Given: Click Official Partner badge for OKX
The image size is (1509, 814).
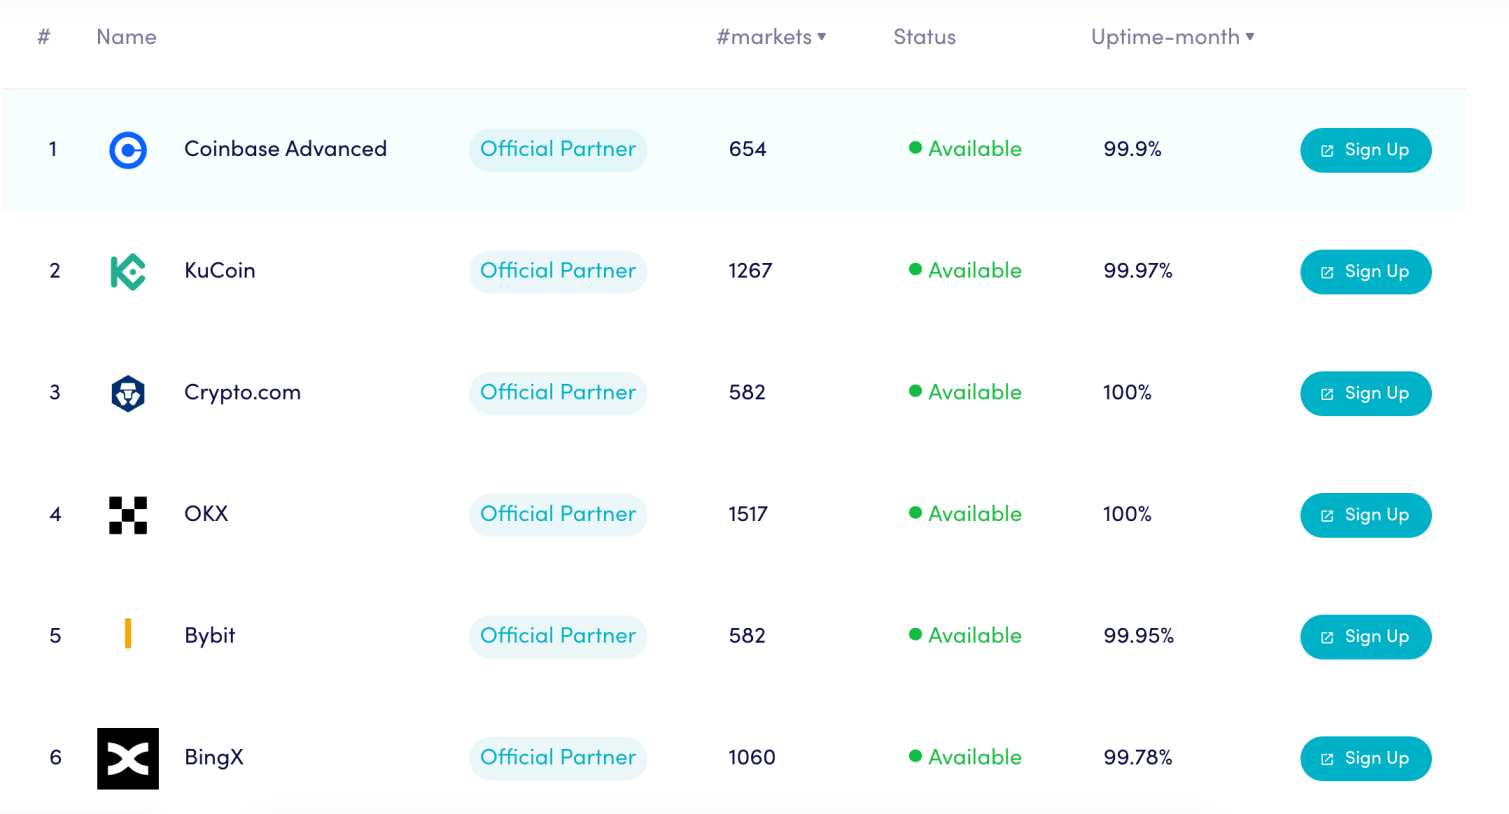Looking at the screenshot, I should click(558, 515).
